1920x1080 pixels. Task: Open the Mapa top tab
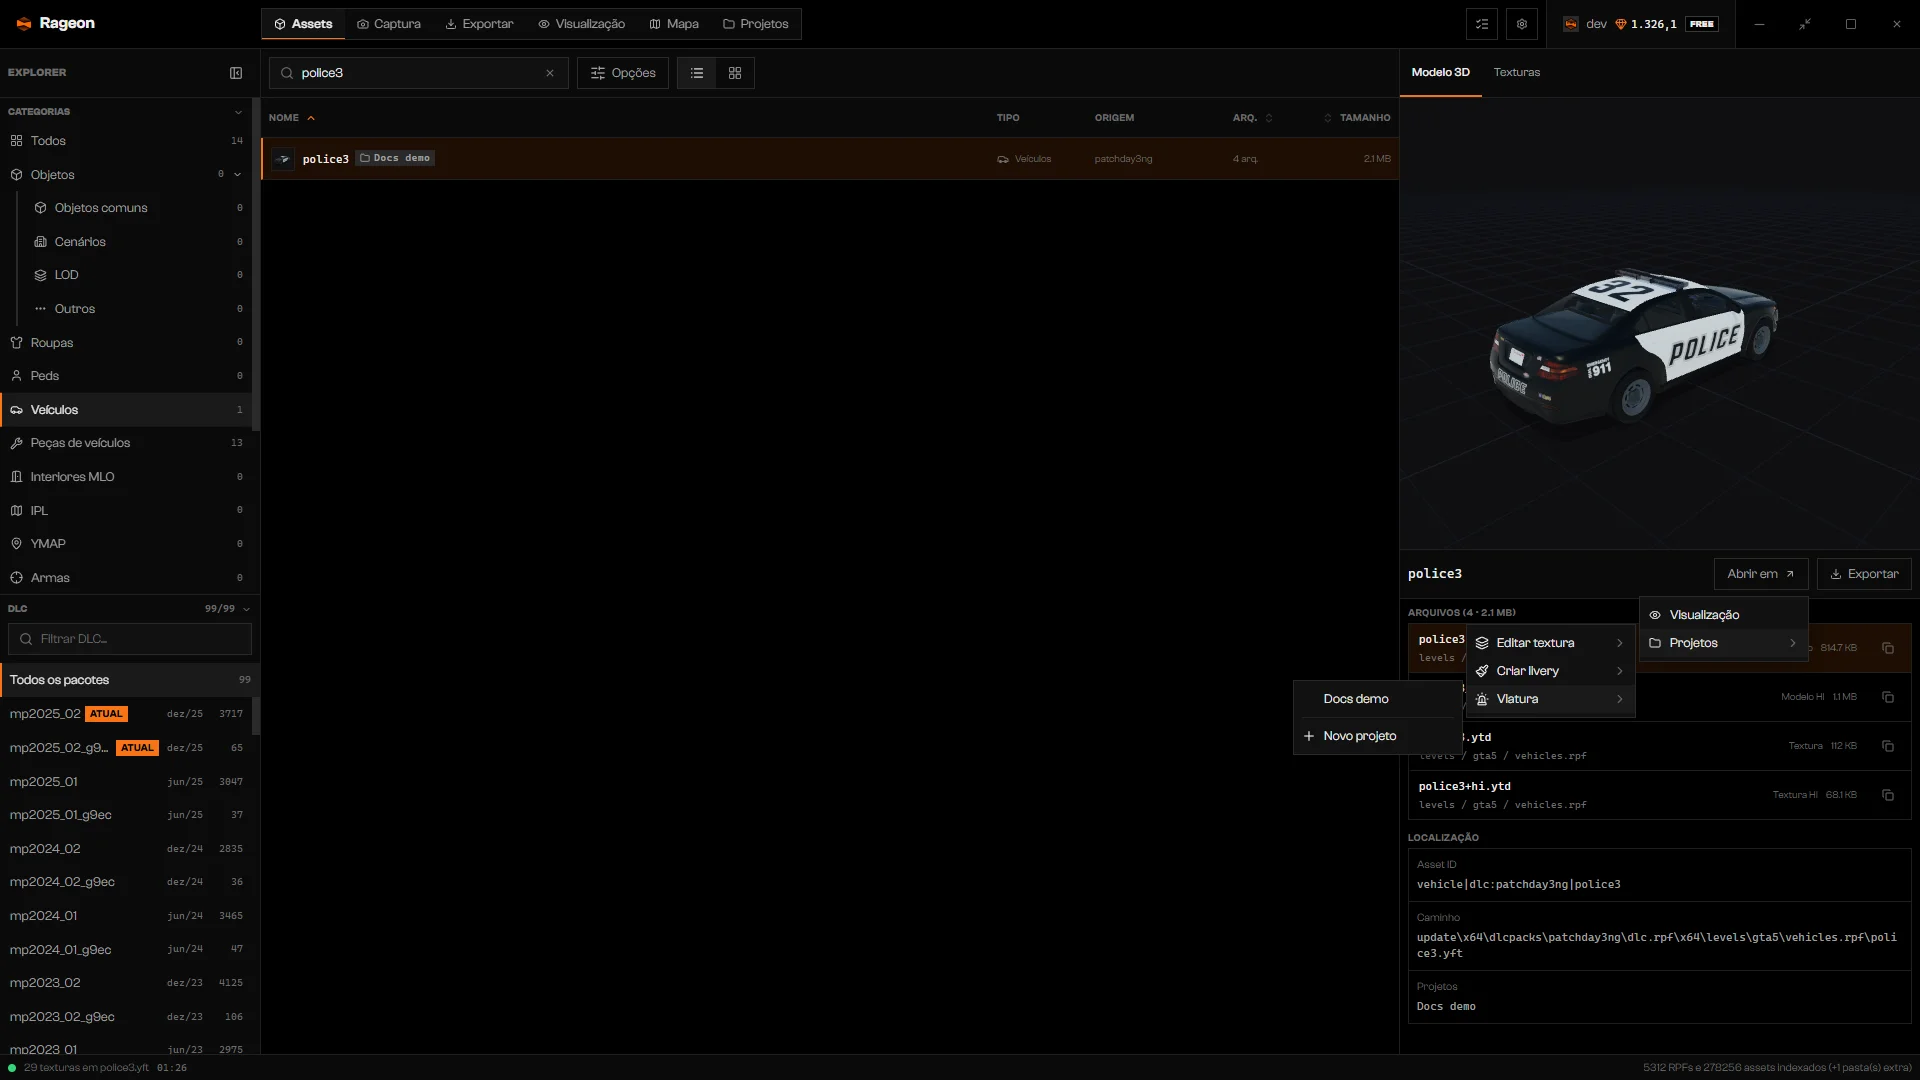[x=674, y=24]
